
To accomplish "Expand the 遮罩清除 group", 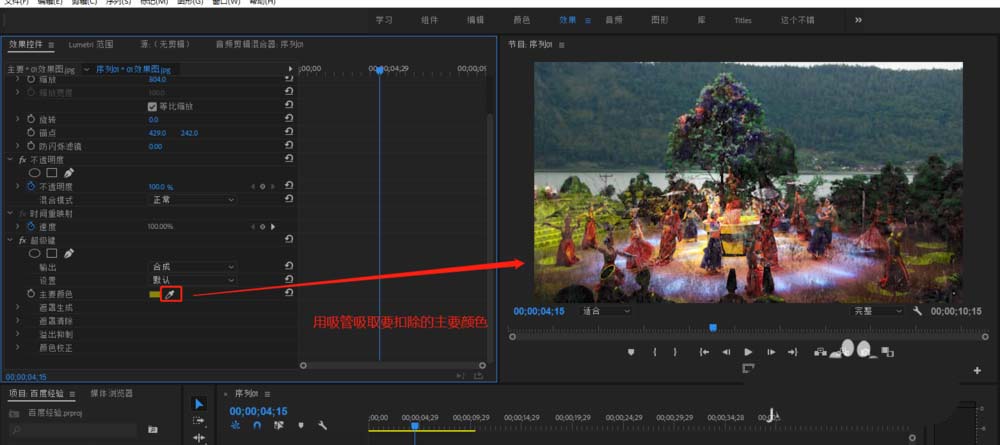I will 17,321.
